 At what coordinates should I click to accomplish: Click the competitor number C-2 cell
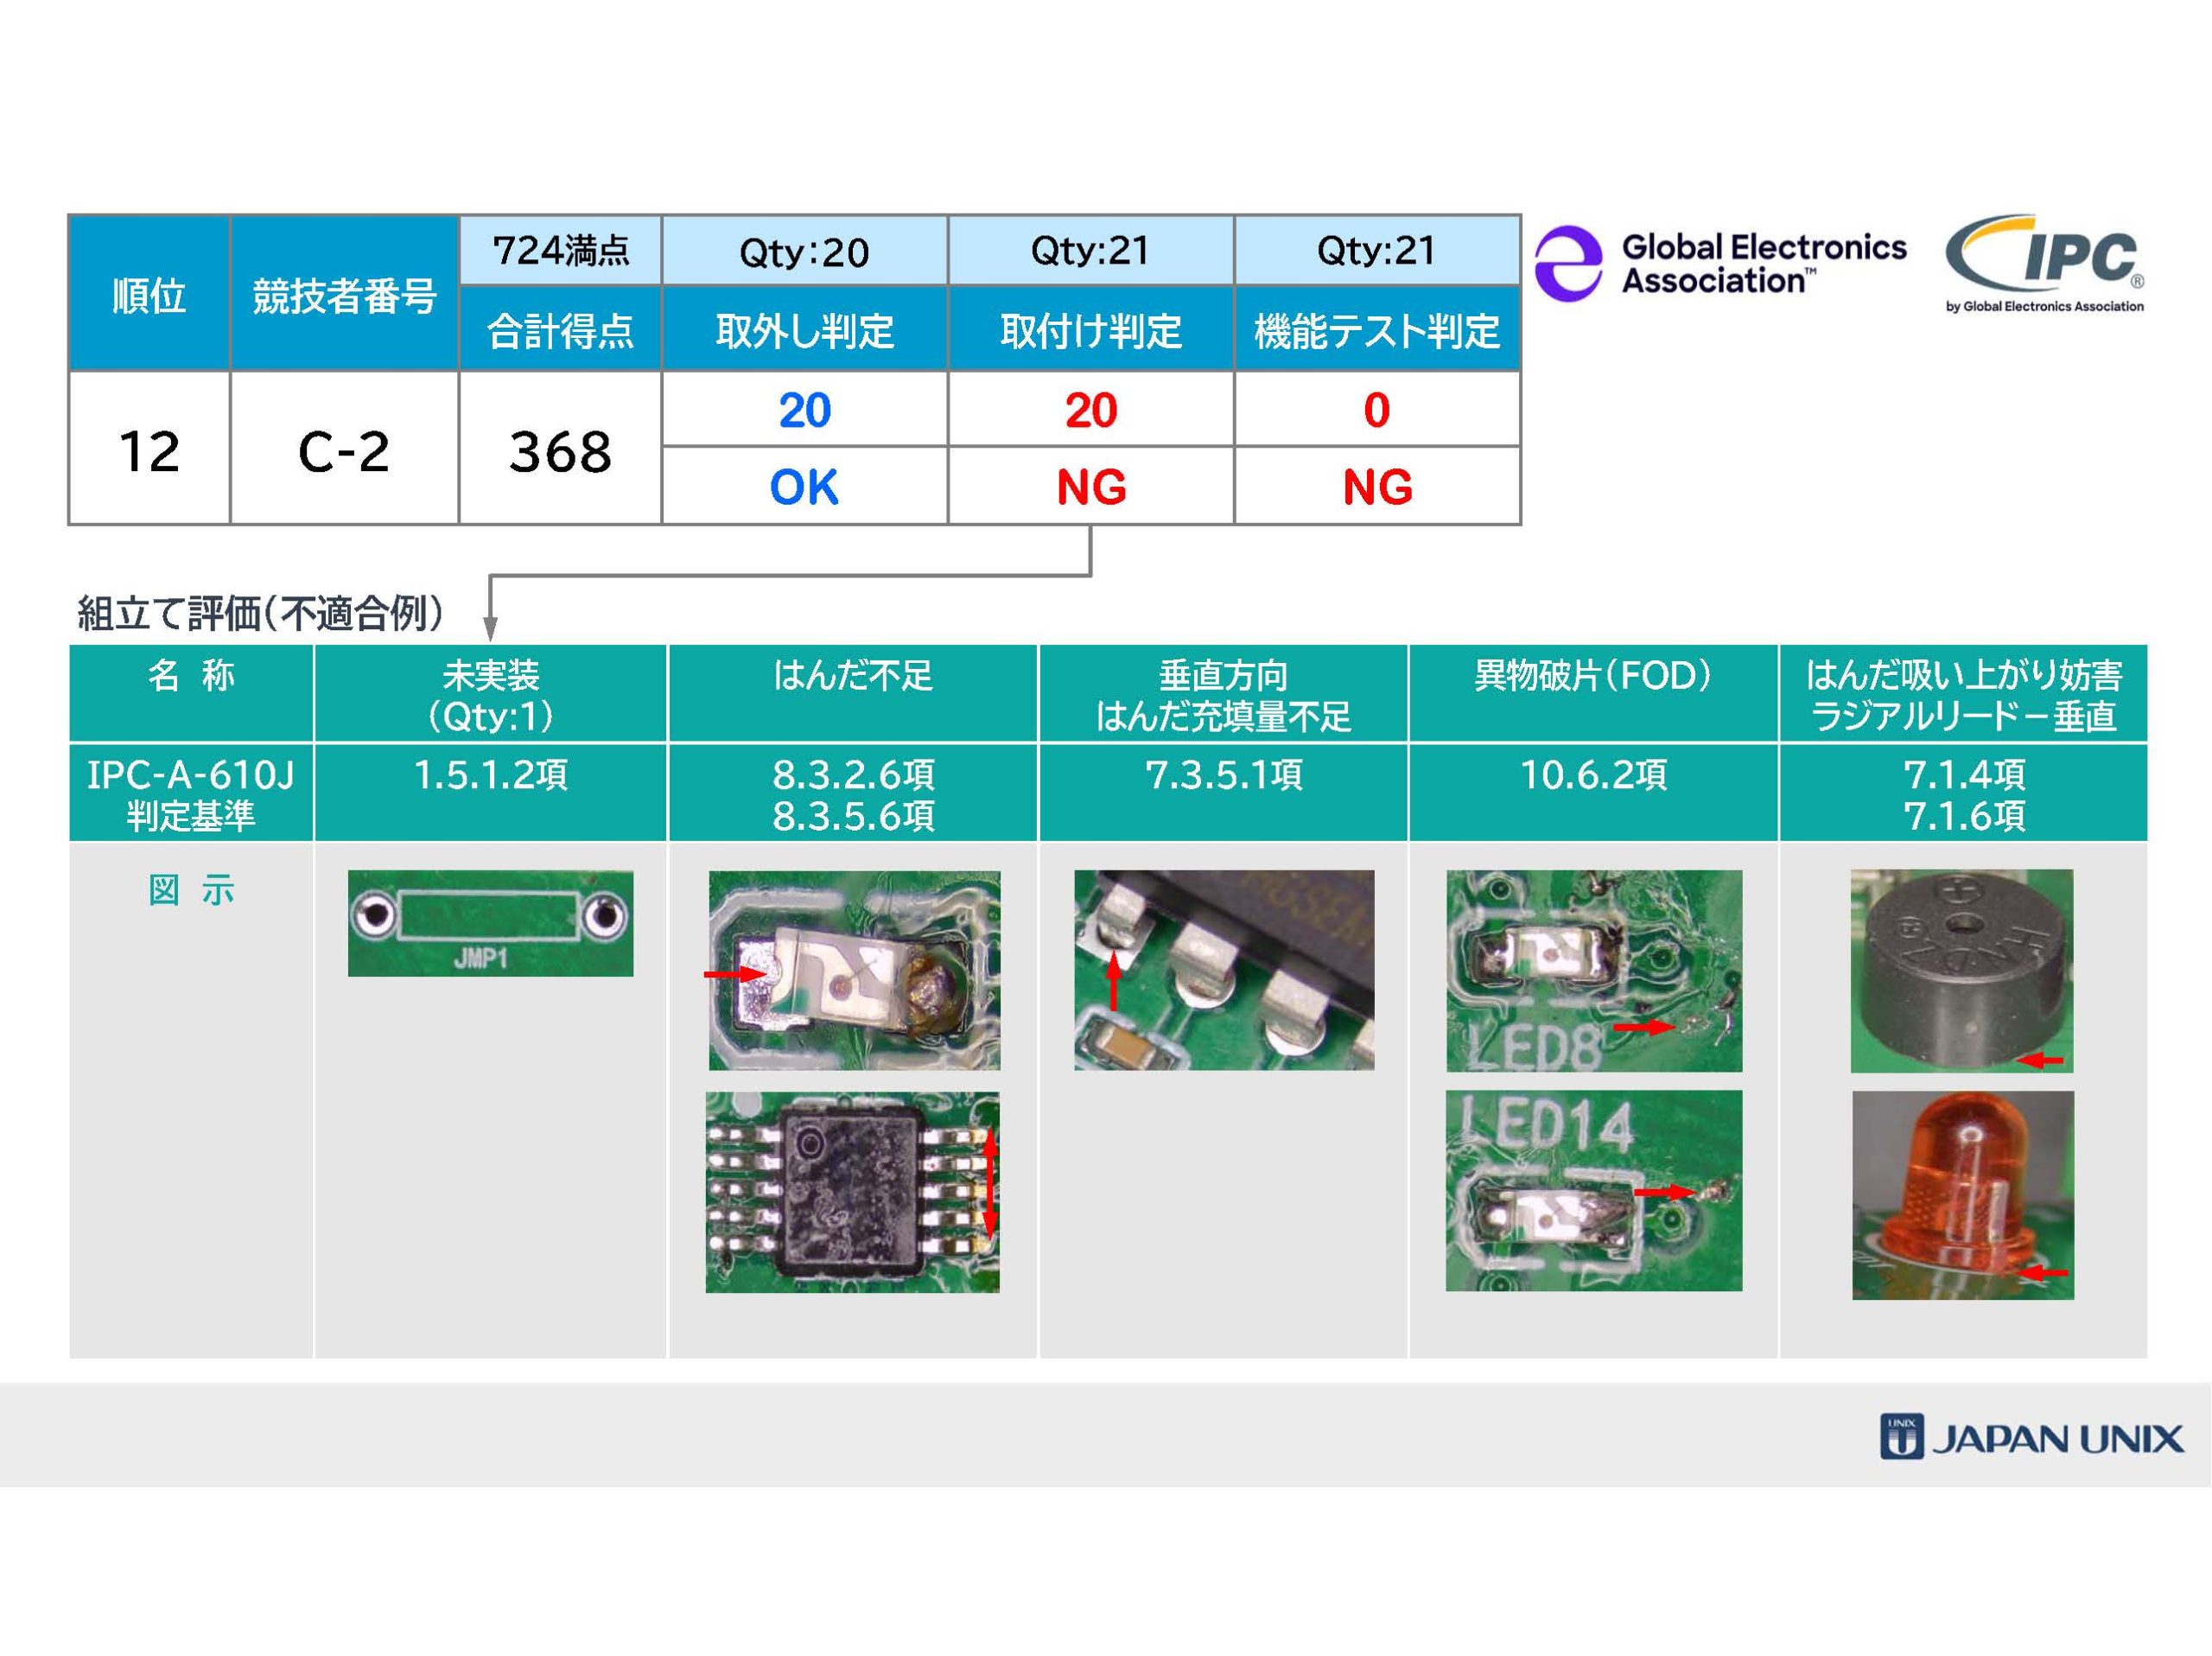pos(344,450)
